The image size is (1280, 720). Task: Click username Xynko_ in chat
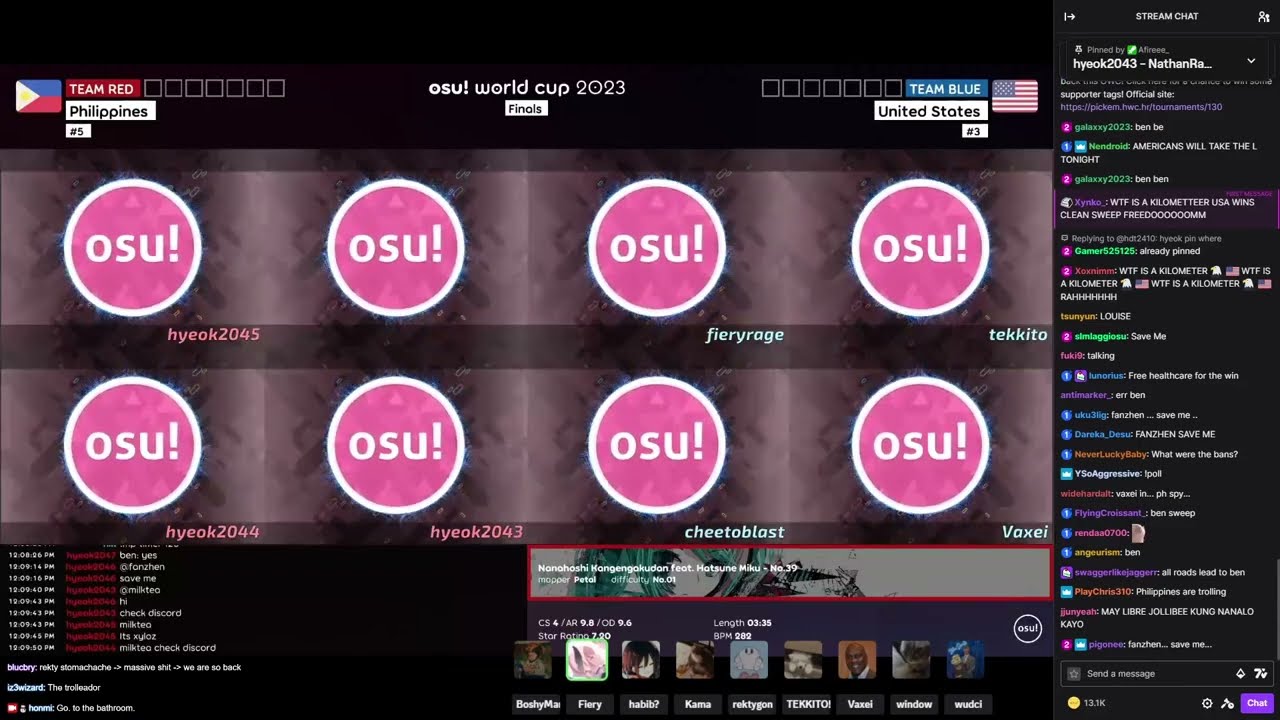coord(1089,202)
